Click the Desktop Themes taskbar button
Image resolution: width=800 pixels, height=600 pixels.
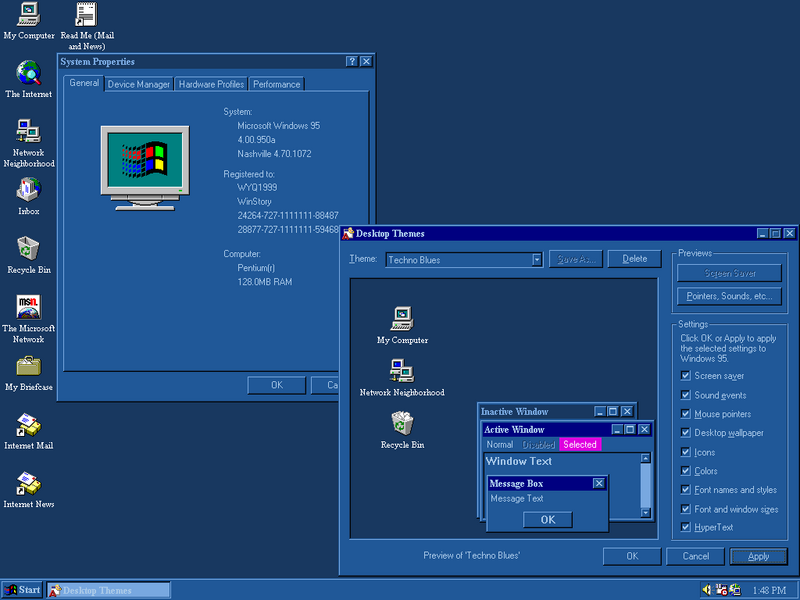tap(108, 590)
